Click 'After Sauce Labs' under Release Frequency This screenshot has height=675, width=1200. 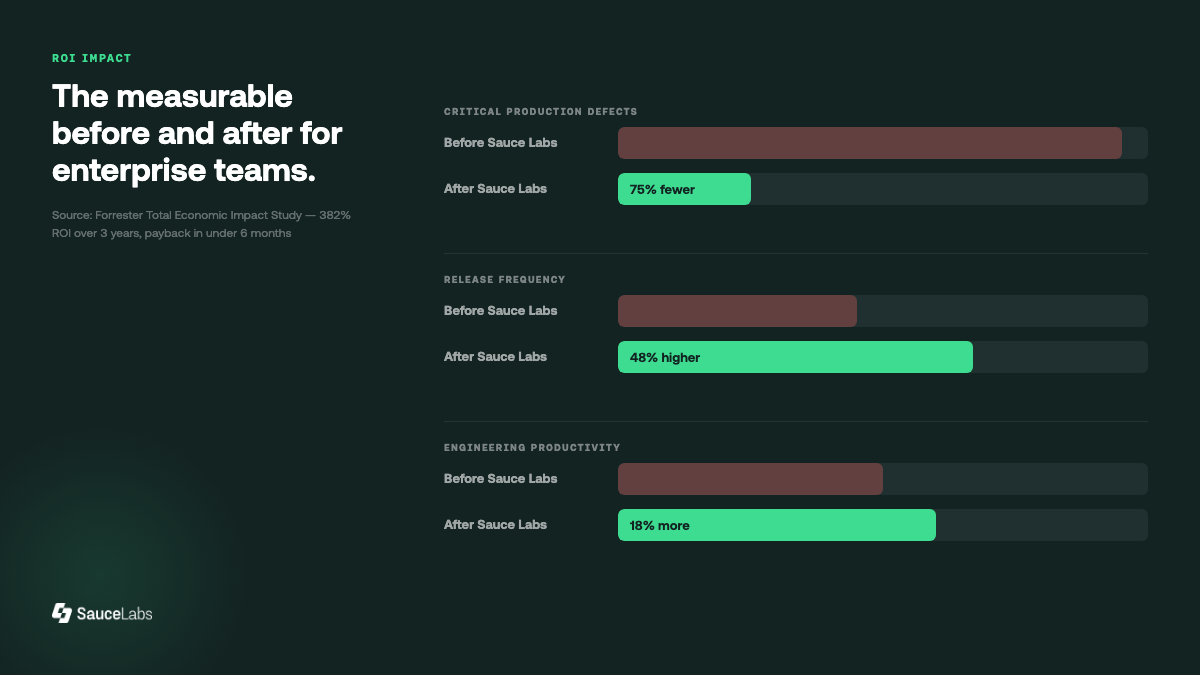tap(496, 357)
